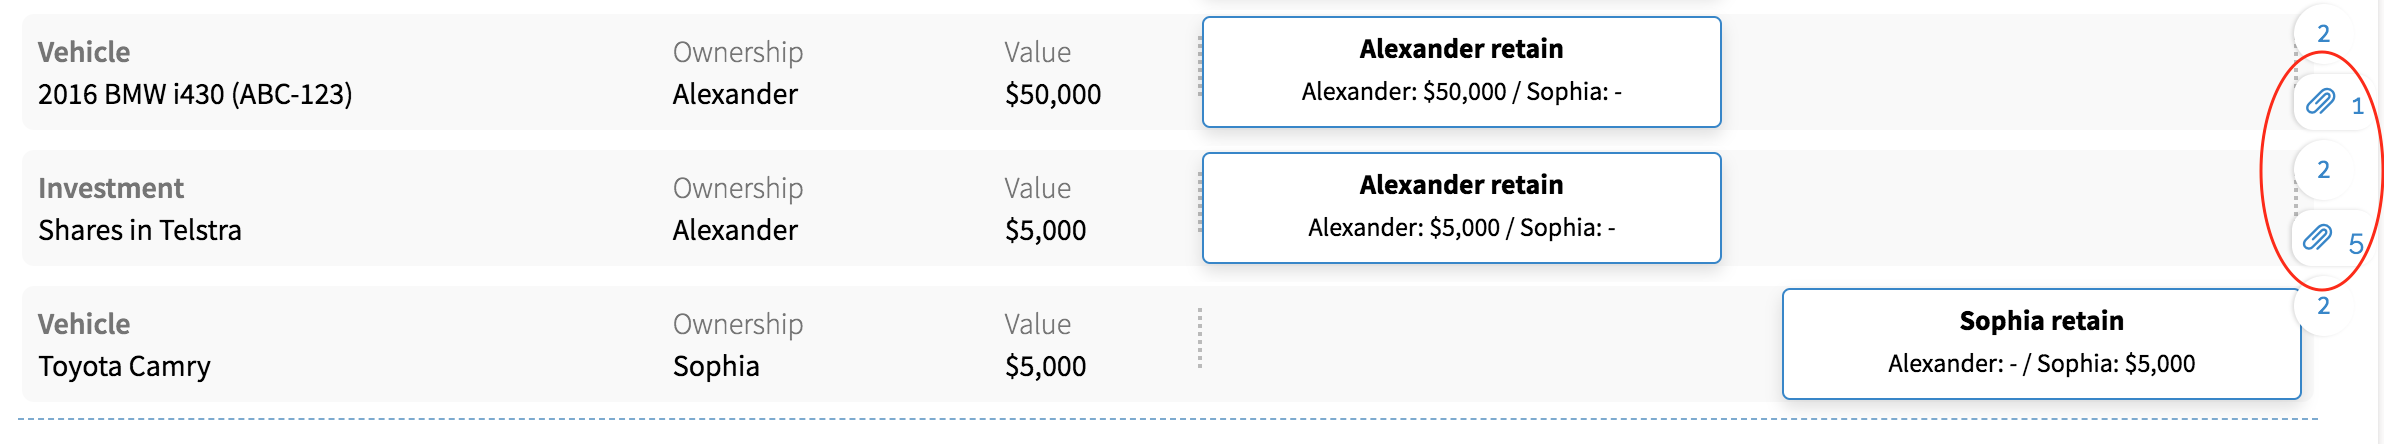Open paperclip attachments for Shares in Telstra
Image resolution: width=2384 pixels, height=444 pixels.
click(2318, 237)
